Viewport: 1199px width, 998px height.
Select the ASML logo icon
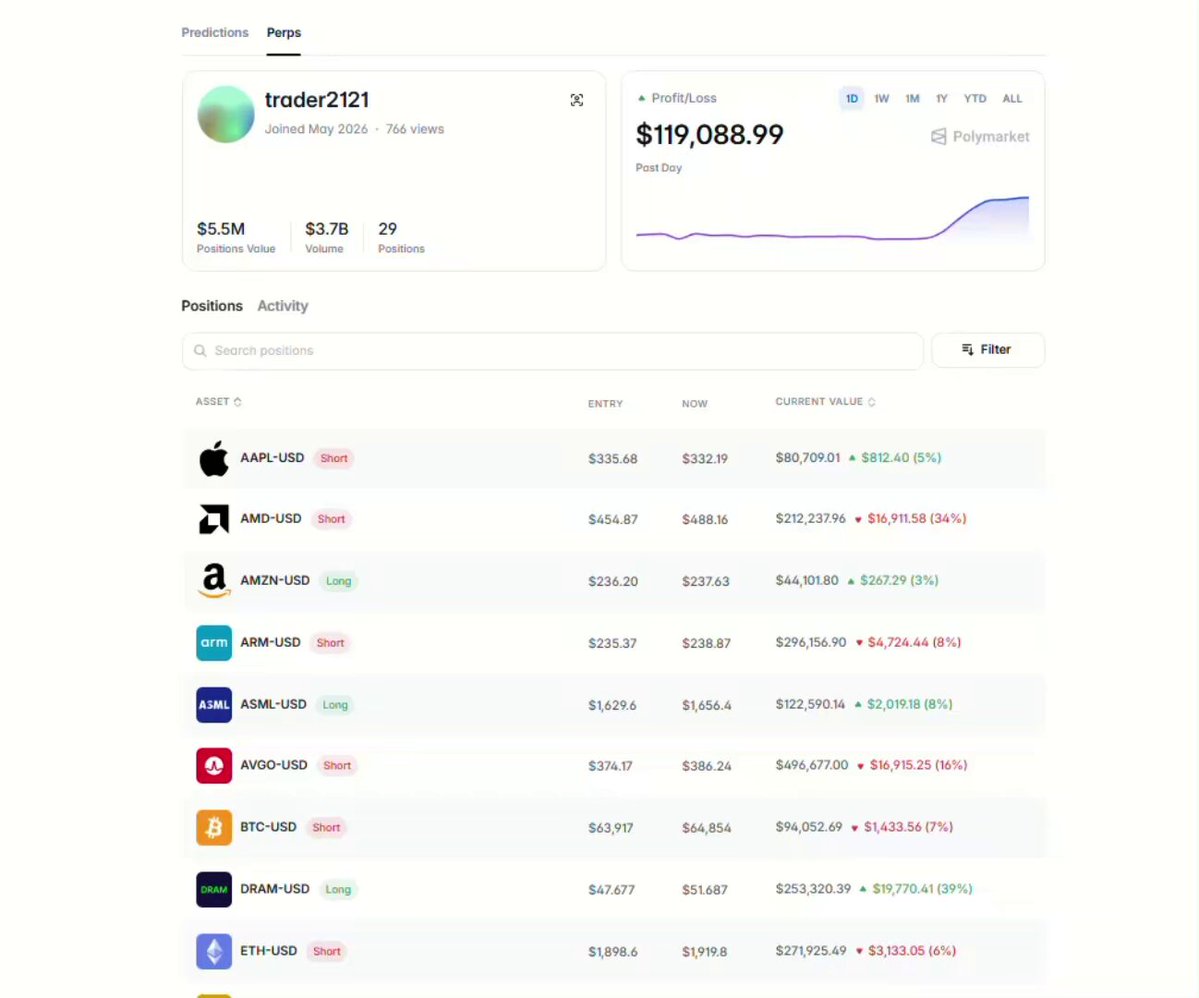click(x=214, y=704)
